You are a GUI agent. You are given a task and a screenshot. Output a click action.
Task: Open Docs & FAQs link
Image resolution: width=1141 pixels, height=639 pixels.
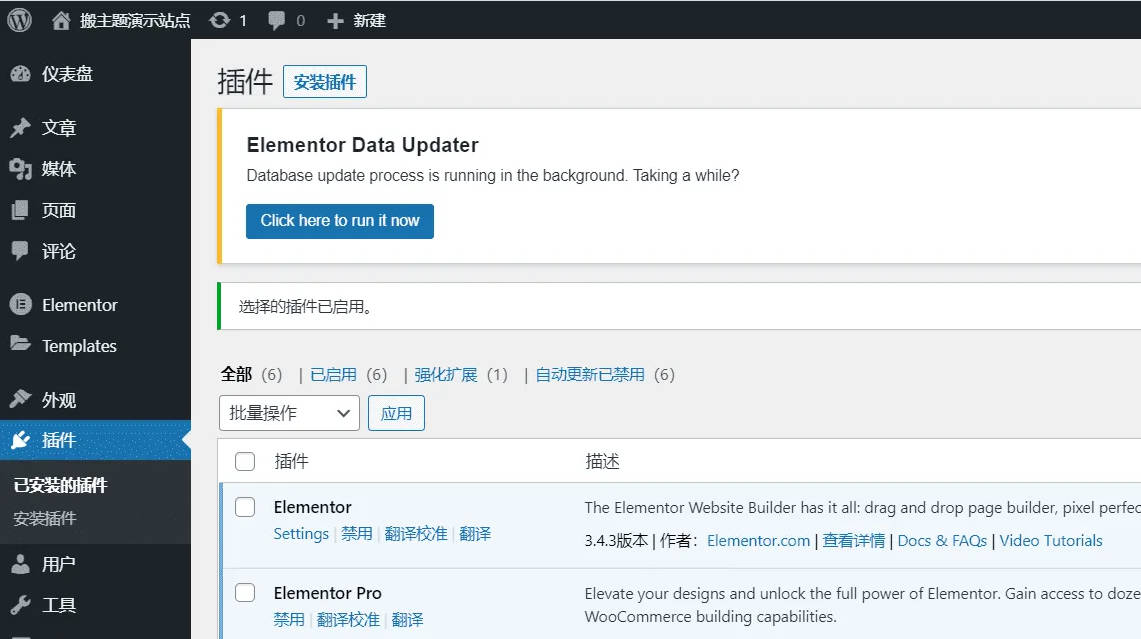(x=942, y=541)
